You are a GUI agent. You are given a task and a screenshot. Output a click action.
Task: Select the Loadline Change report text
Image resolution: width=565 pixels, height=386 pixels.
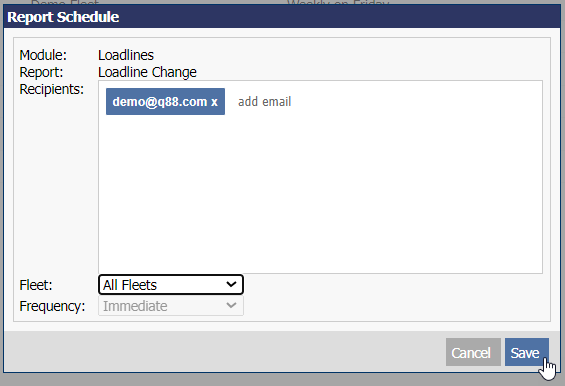pos(147,72)
